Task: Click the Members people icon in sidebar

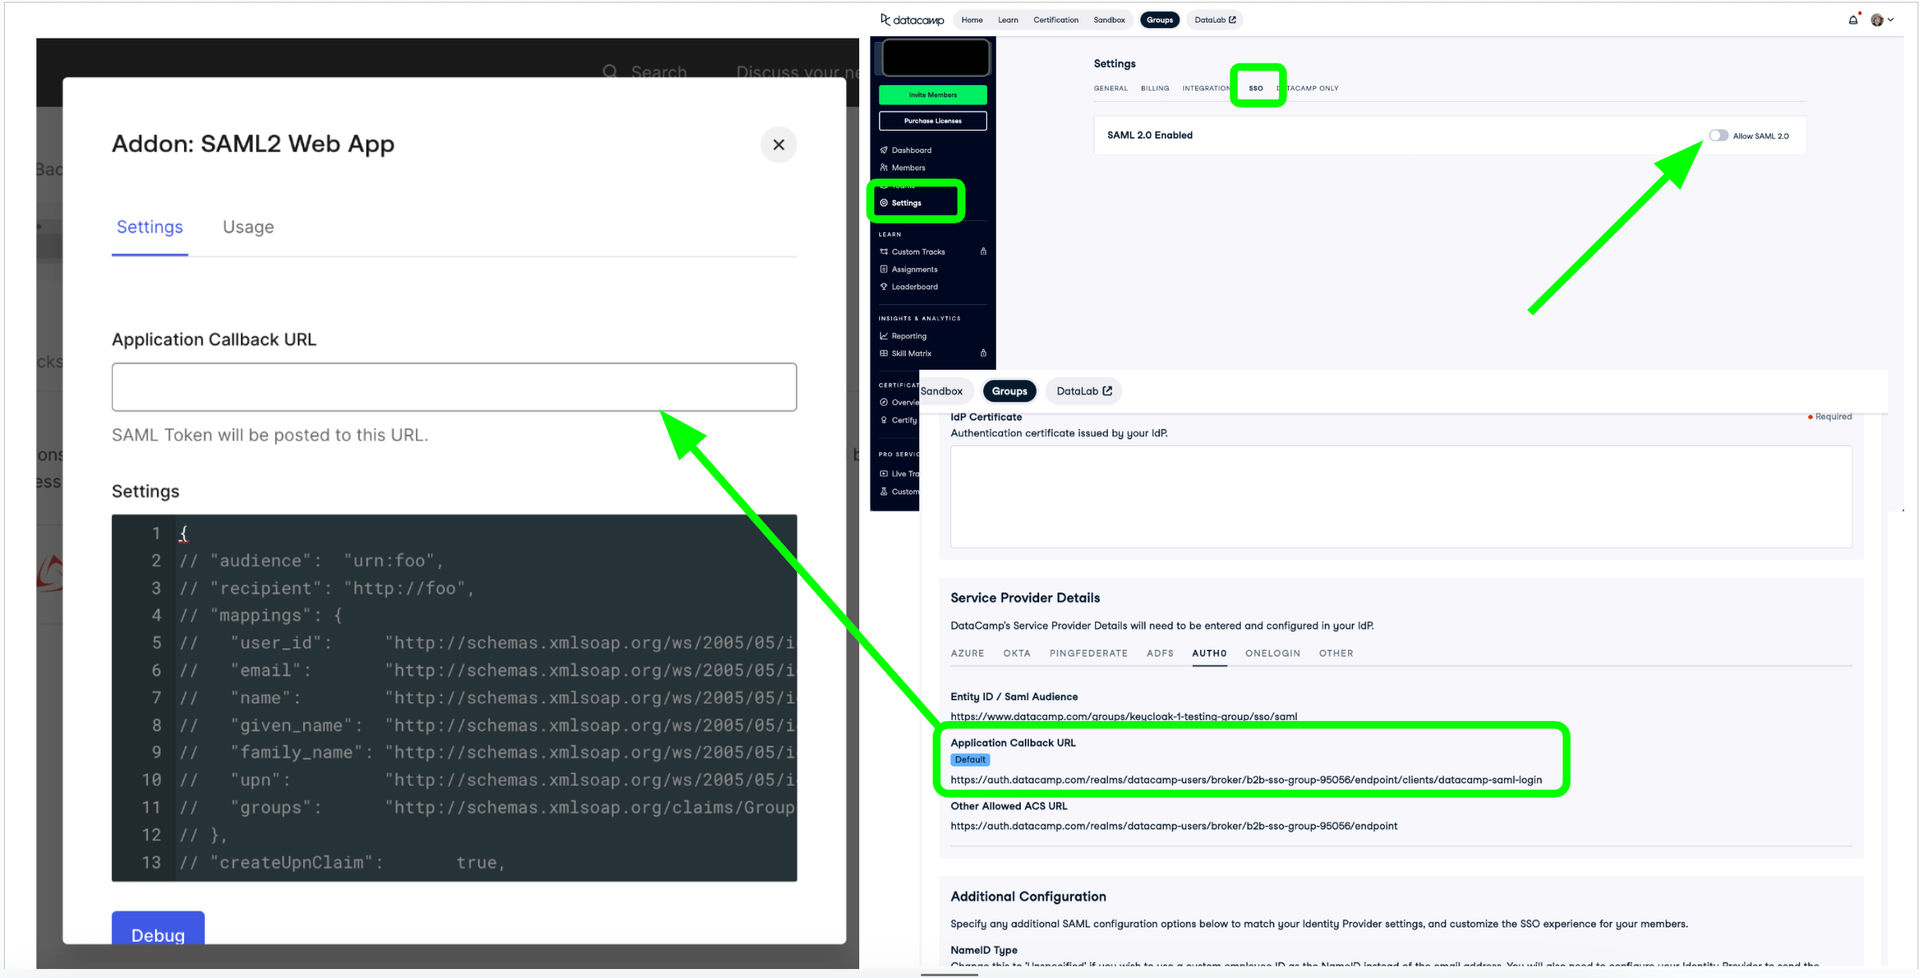Action: tap(884, 168)
